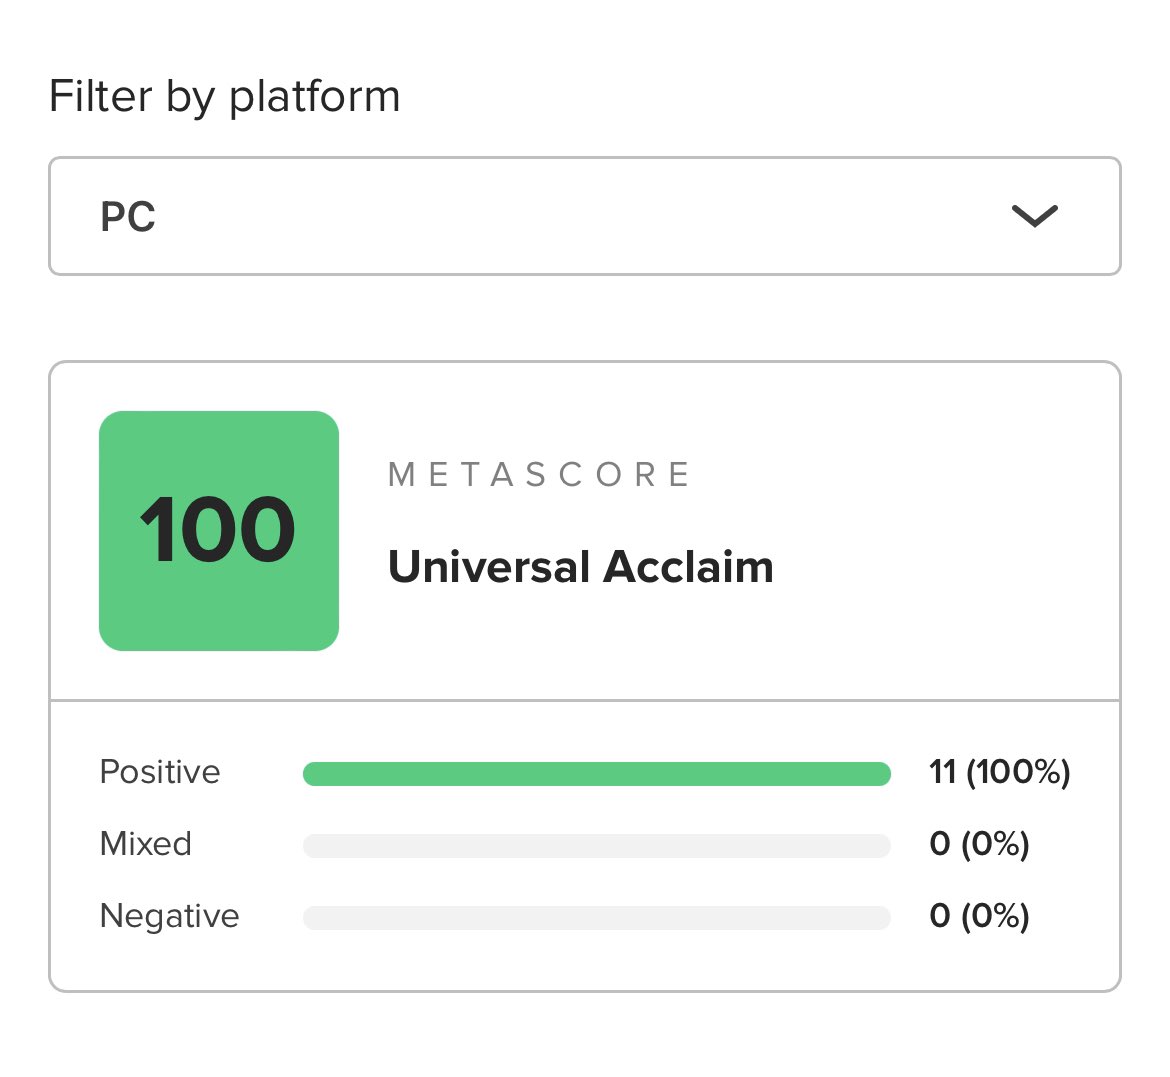Click the 'Filter by platform' label
This screenshot has width=1170, height=1077.
pyautogui.click(x=224, y=97)
